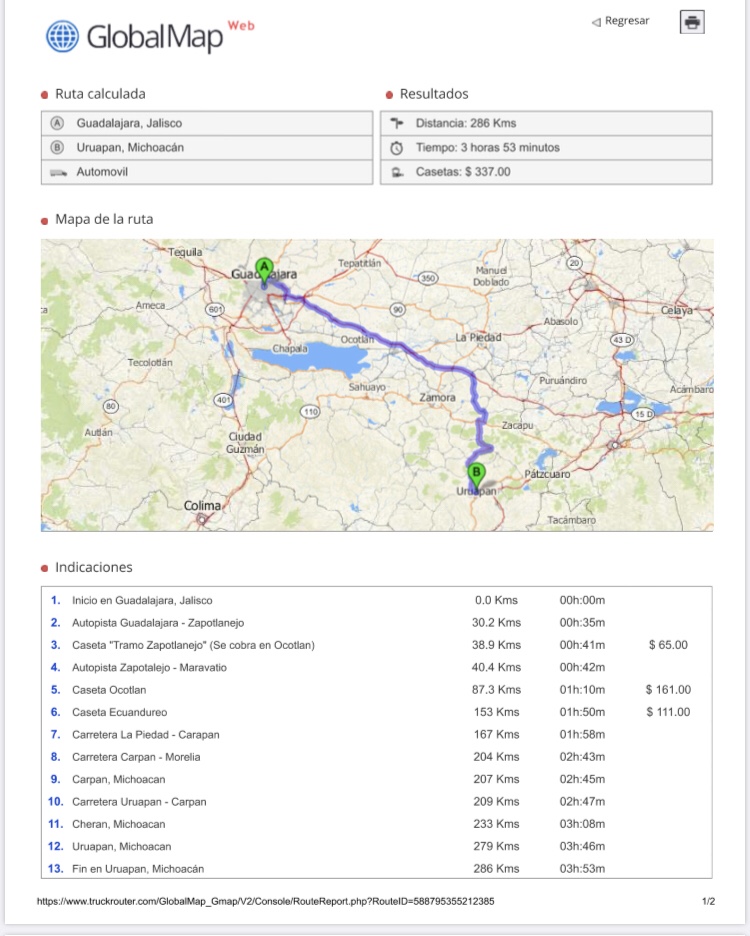Screen dimensions: 750x936
Task: Go back using the Regresar link
Action: [620, 21]
